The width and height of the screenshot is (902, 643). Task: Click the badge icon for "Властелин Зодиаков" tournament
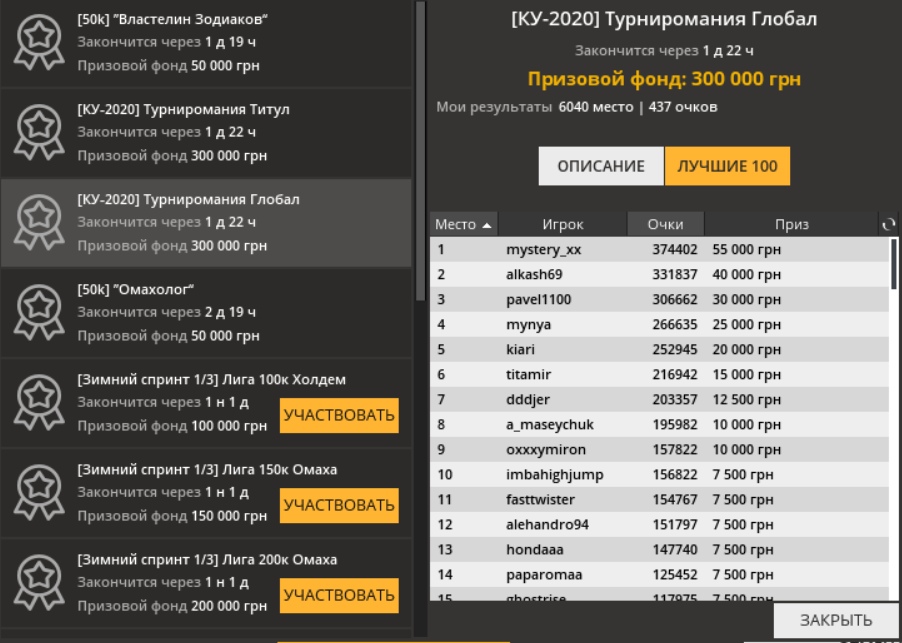[39, 42]
